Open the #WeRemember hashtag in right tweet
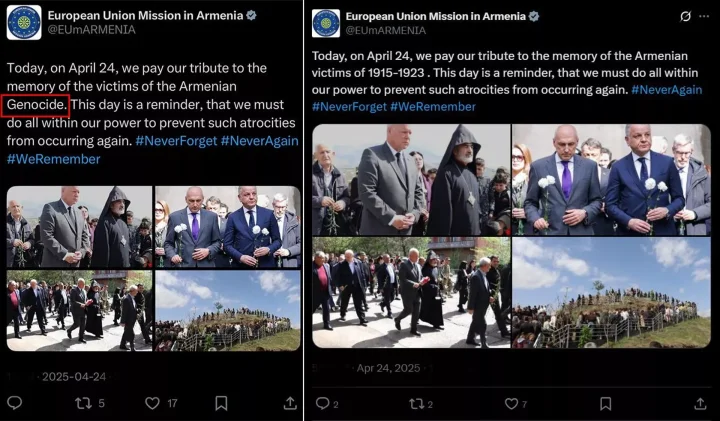The height and width of the screenshot is (421, 720). click(x=433, y=107)
